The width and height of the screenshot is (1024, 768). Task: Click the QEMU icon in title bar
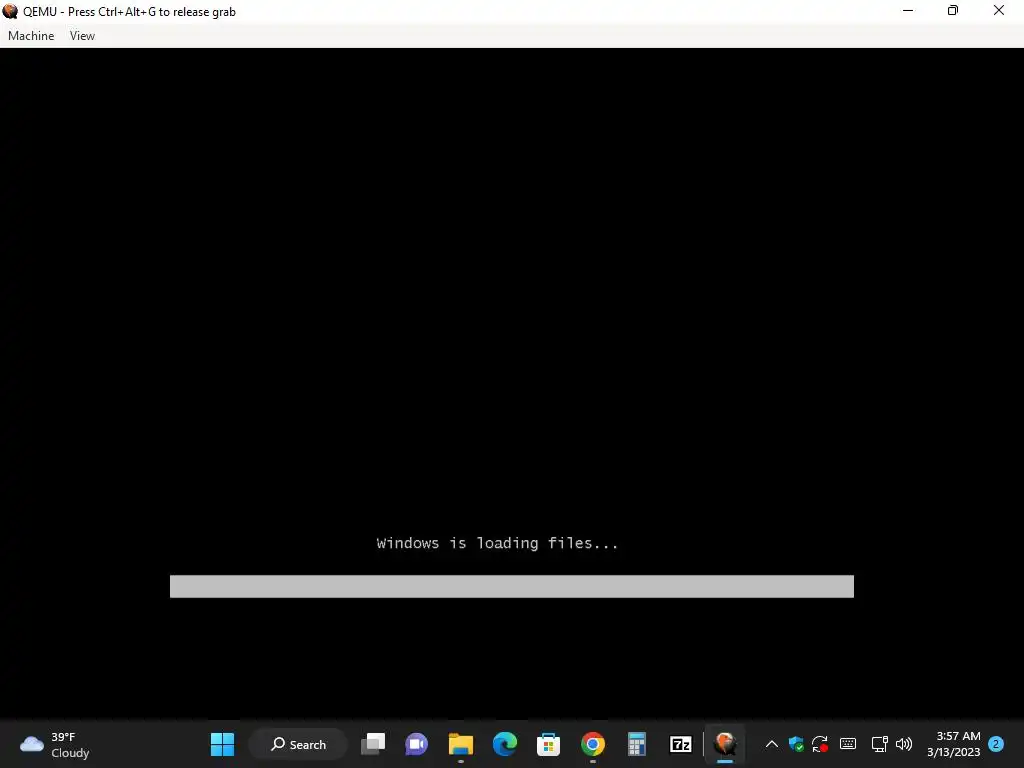point(10,11)
